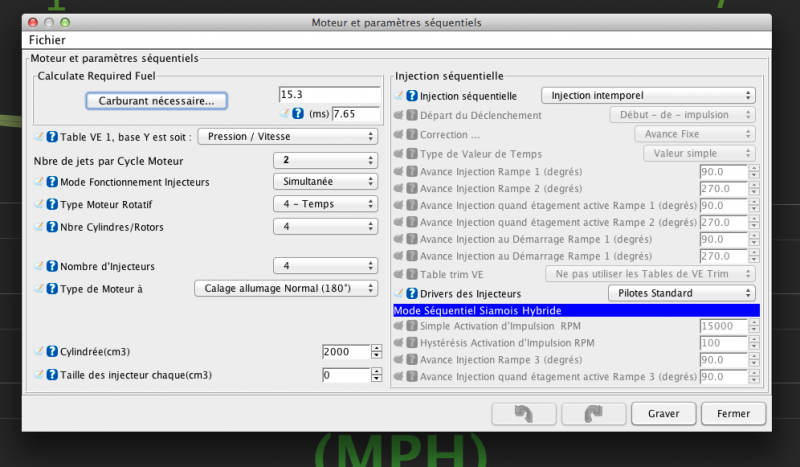Open help for Nombre d'Injecteurs
The width and height of the screenshot is (800, 467).
click(52, 266)
